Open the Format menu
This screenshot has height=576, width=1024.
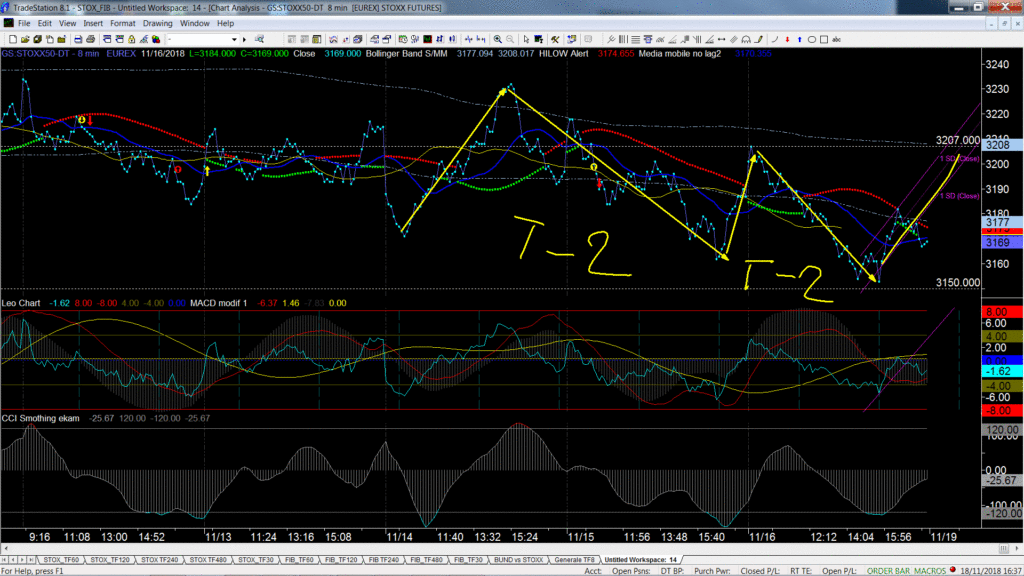(x=123, y=23)
